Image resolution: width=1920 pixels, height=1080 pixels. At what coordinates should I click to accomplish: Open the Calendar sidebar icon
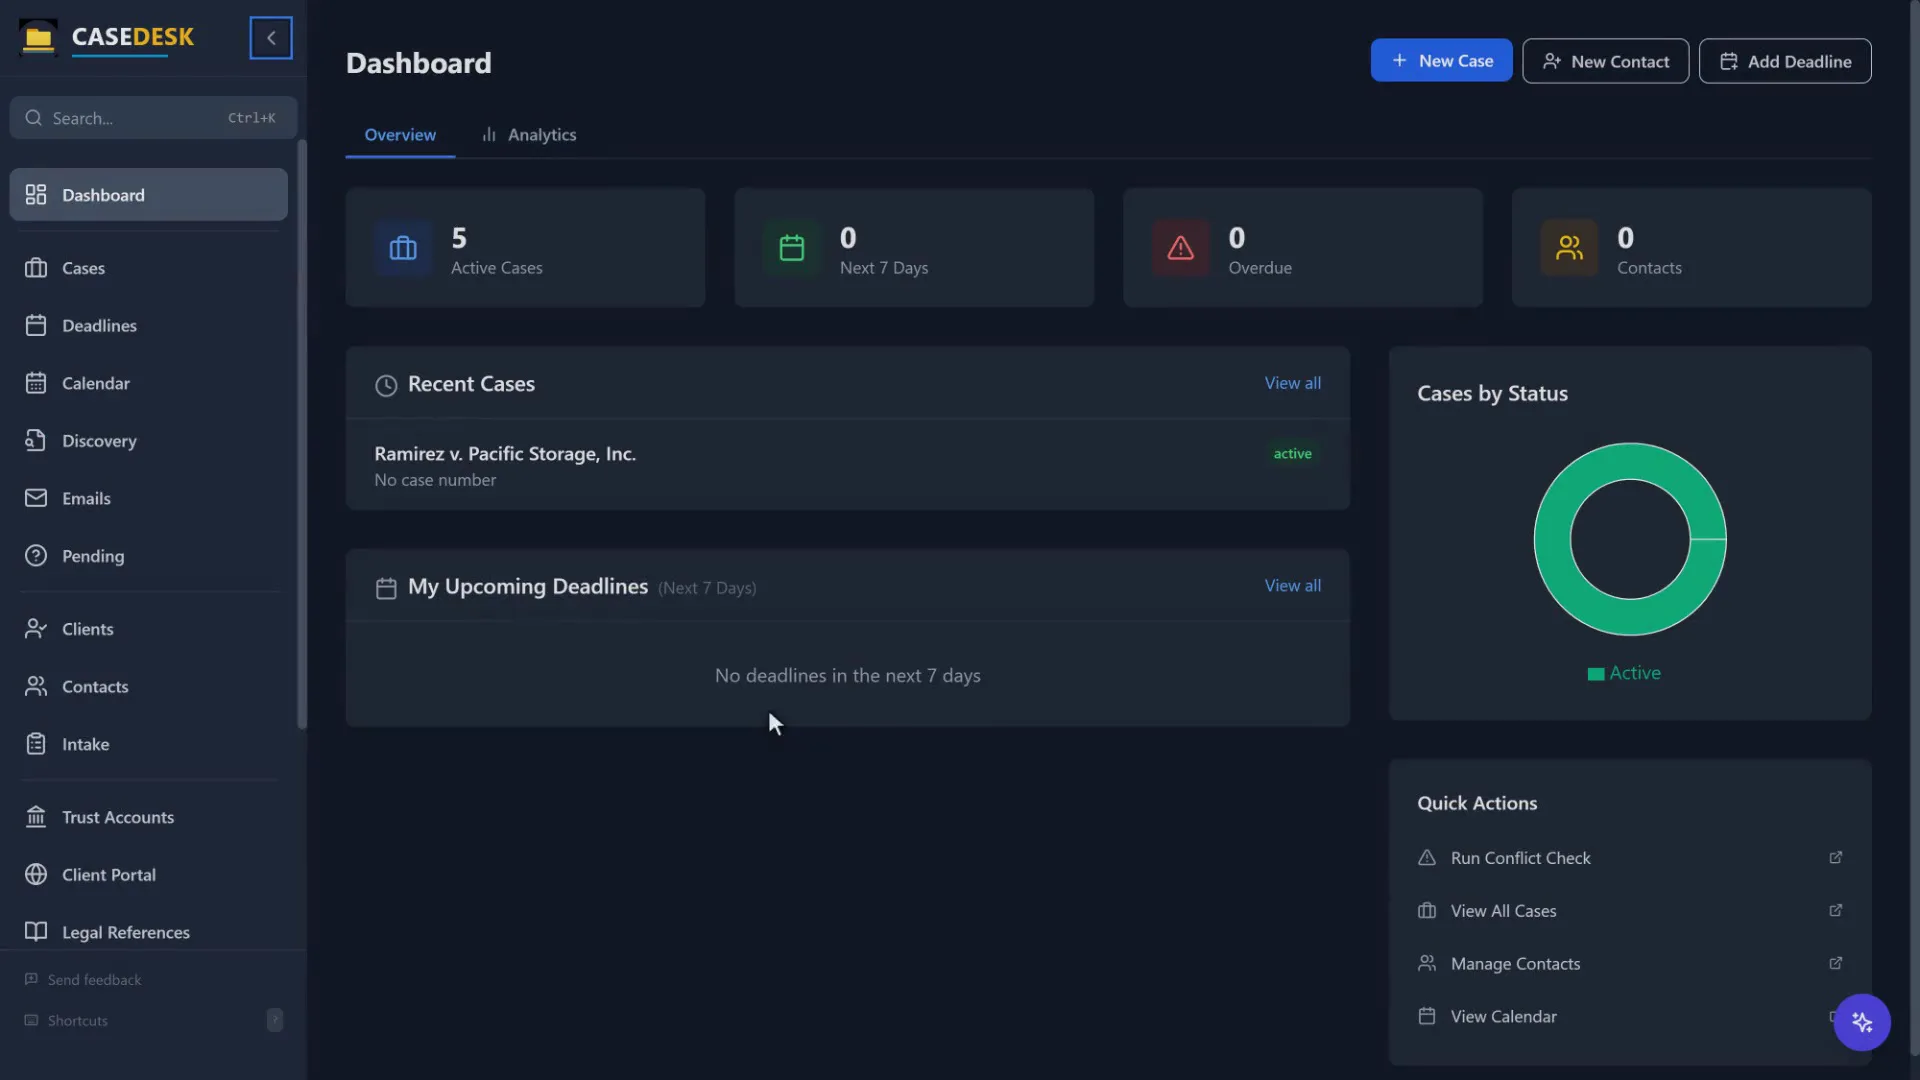click(x=36, y=383)
